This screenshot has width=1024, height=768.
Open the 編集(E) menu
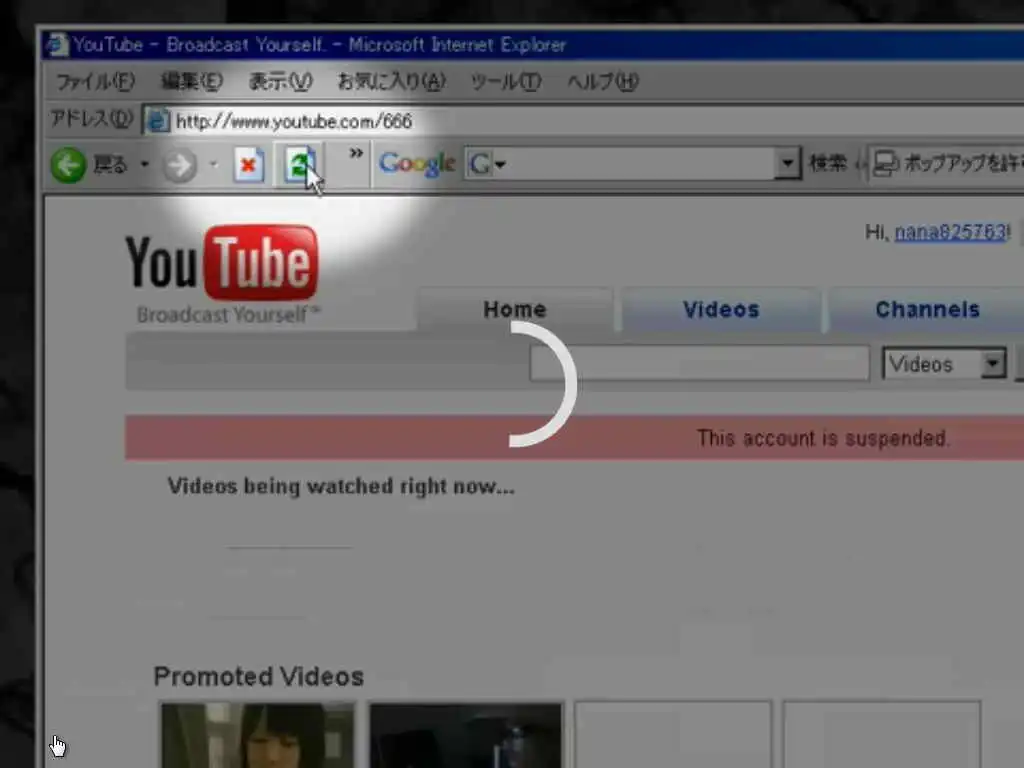[192, 82]
